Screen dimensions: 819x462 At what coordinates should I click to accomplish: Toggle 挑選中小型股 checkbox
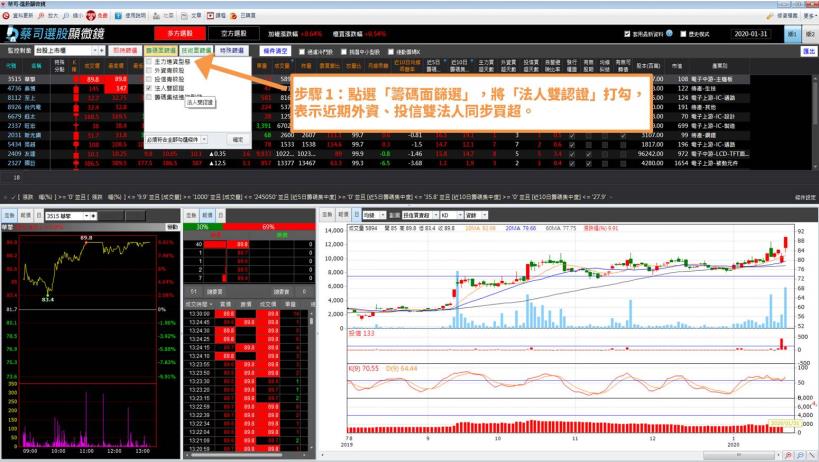(x=344, y=52)
